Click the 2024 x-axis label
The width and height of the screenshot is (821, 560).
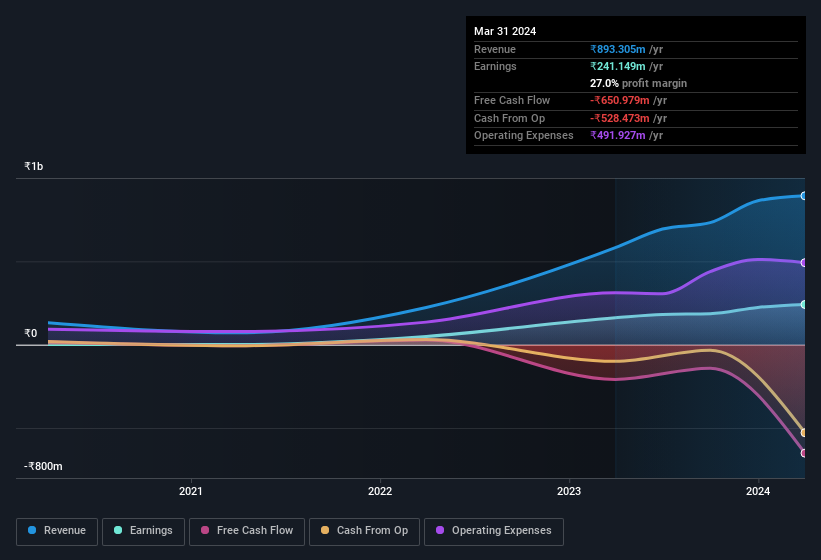758,491
